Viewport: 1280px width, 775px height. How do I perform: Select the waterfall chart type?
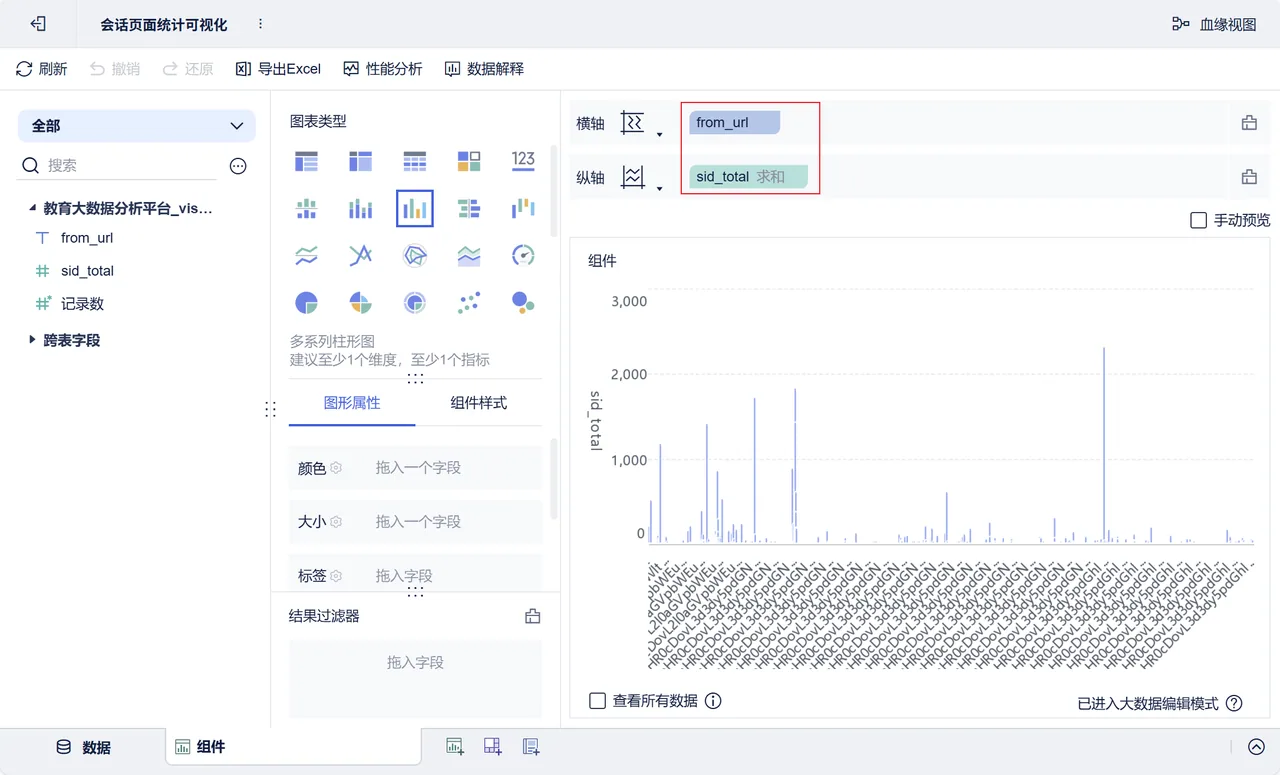coord(523,208)
